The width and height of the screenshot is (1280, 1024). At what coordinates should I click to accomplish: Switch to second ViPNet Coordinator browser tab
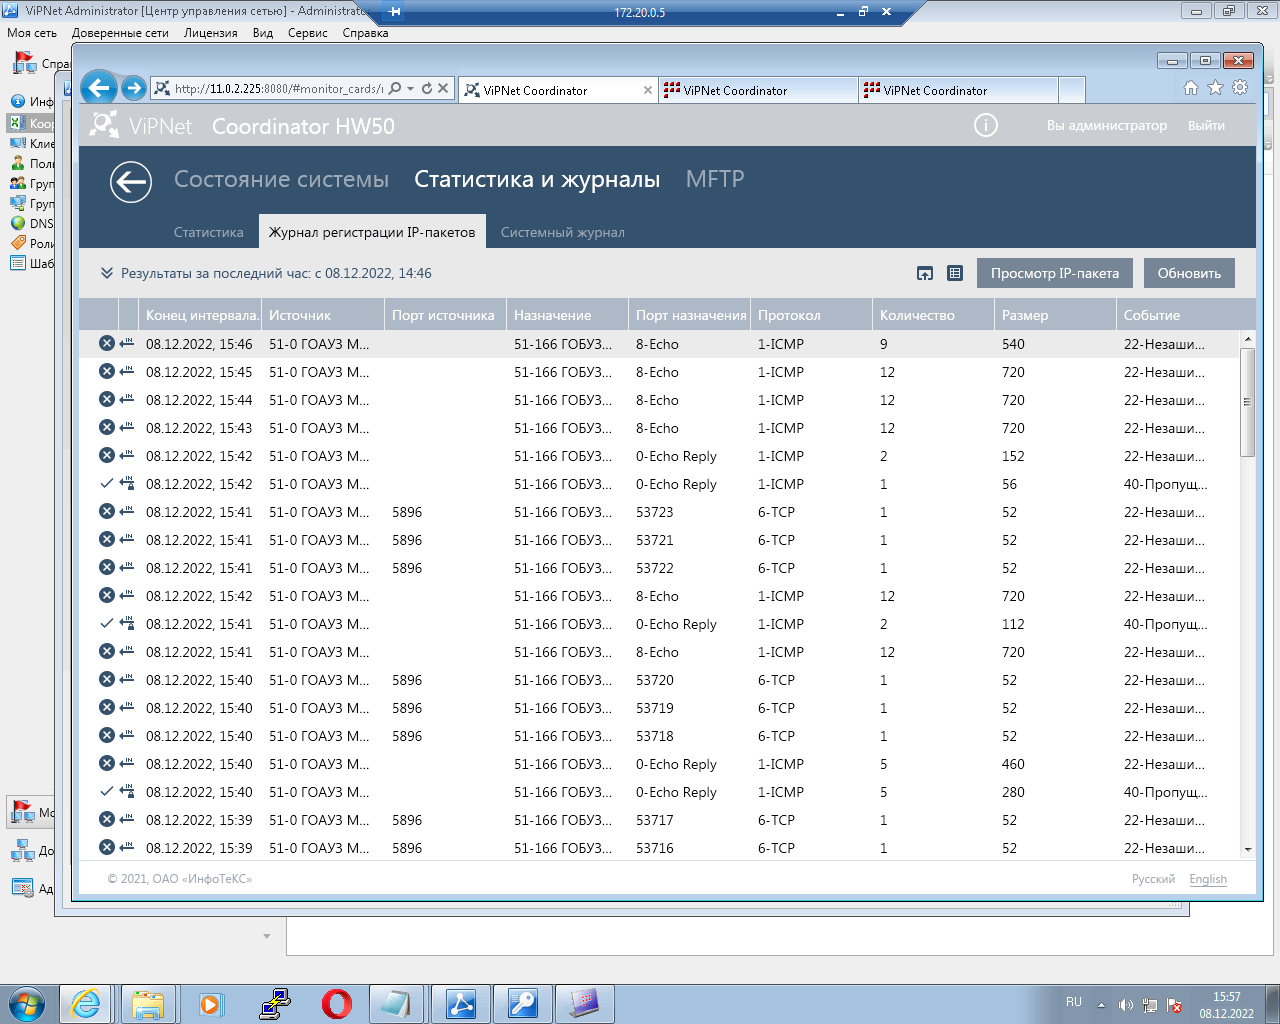point(758,90)
